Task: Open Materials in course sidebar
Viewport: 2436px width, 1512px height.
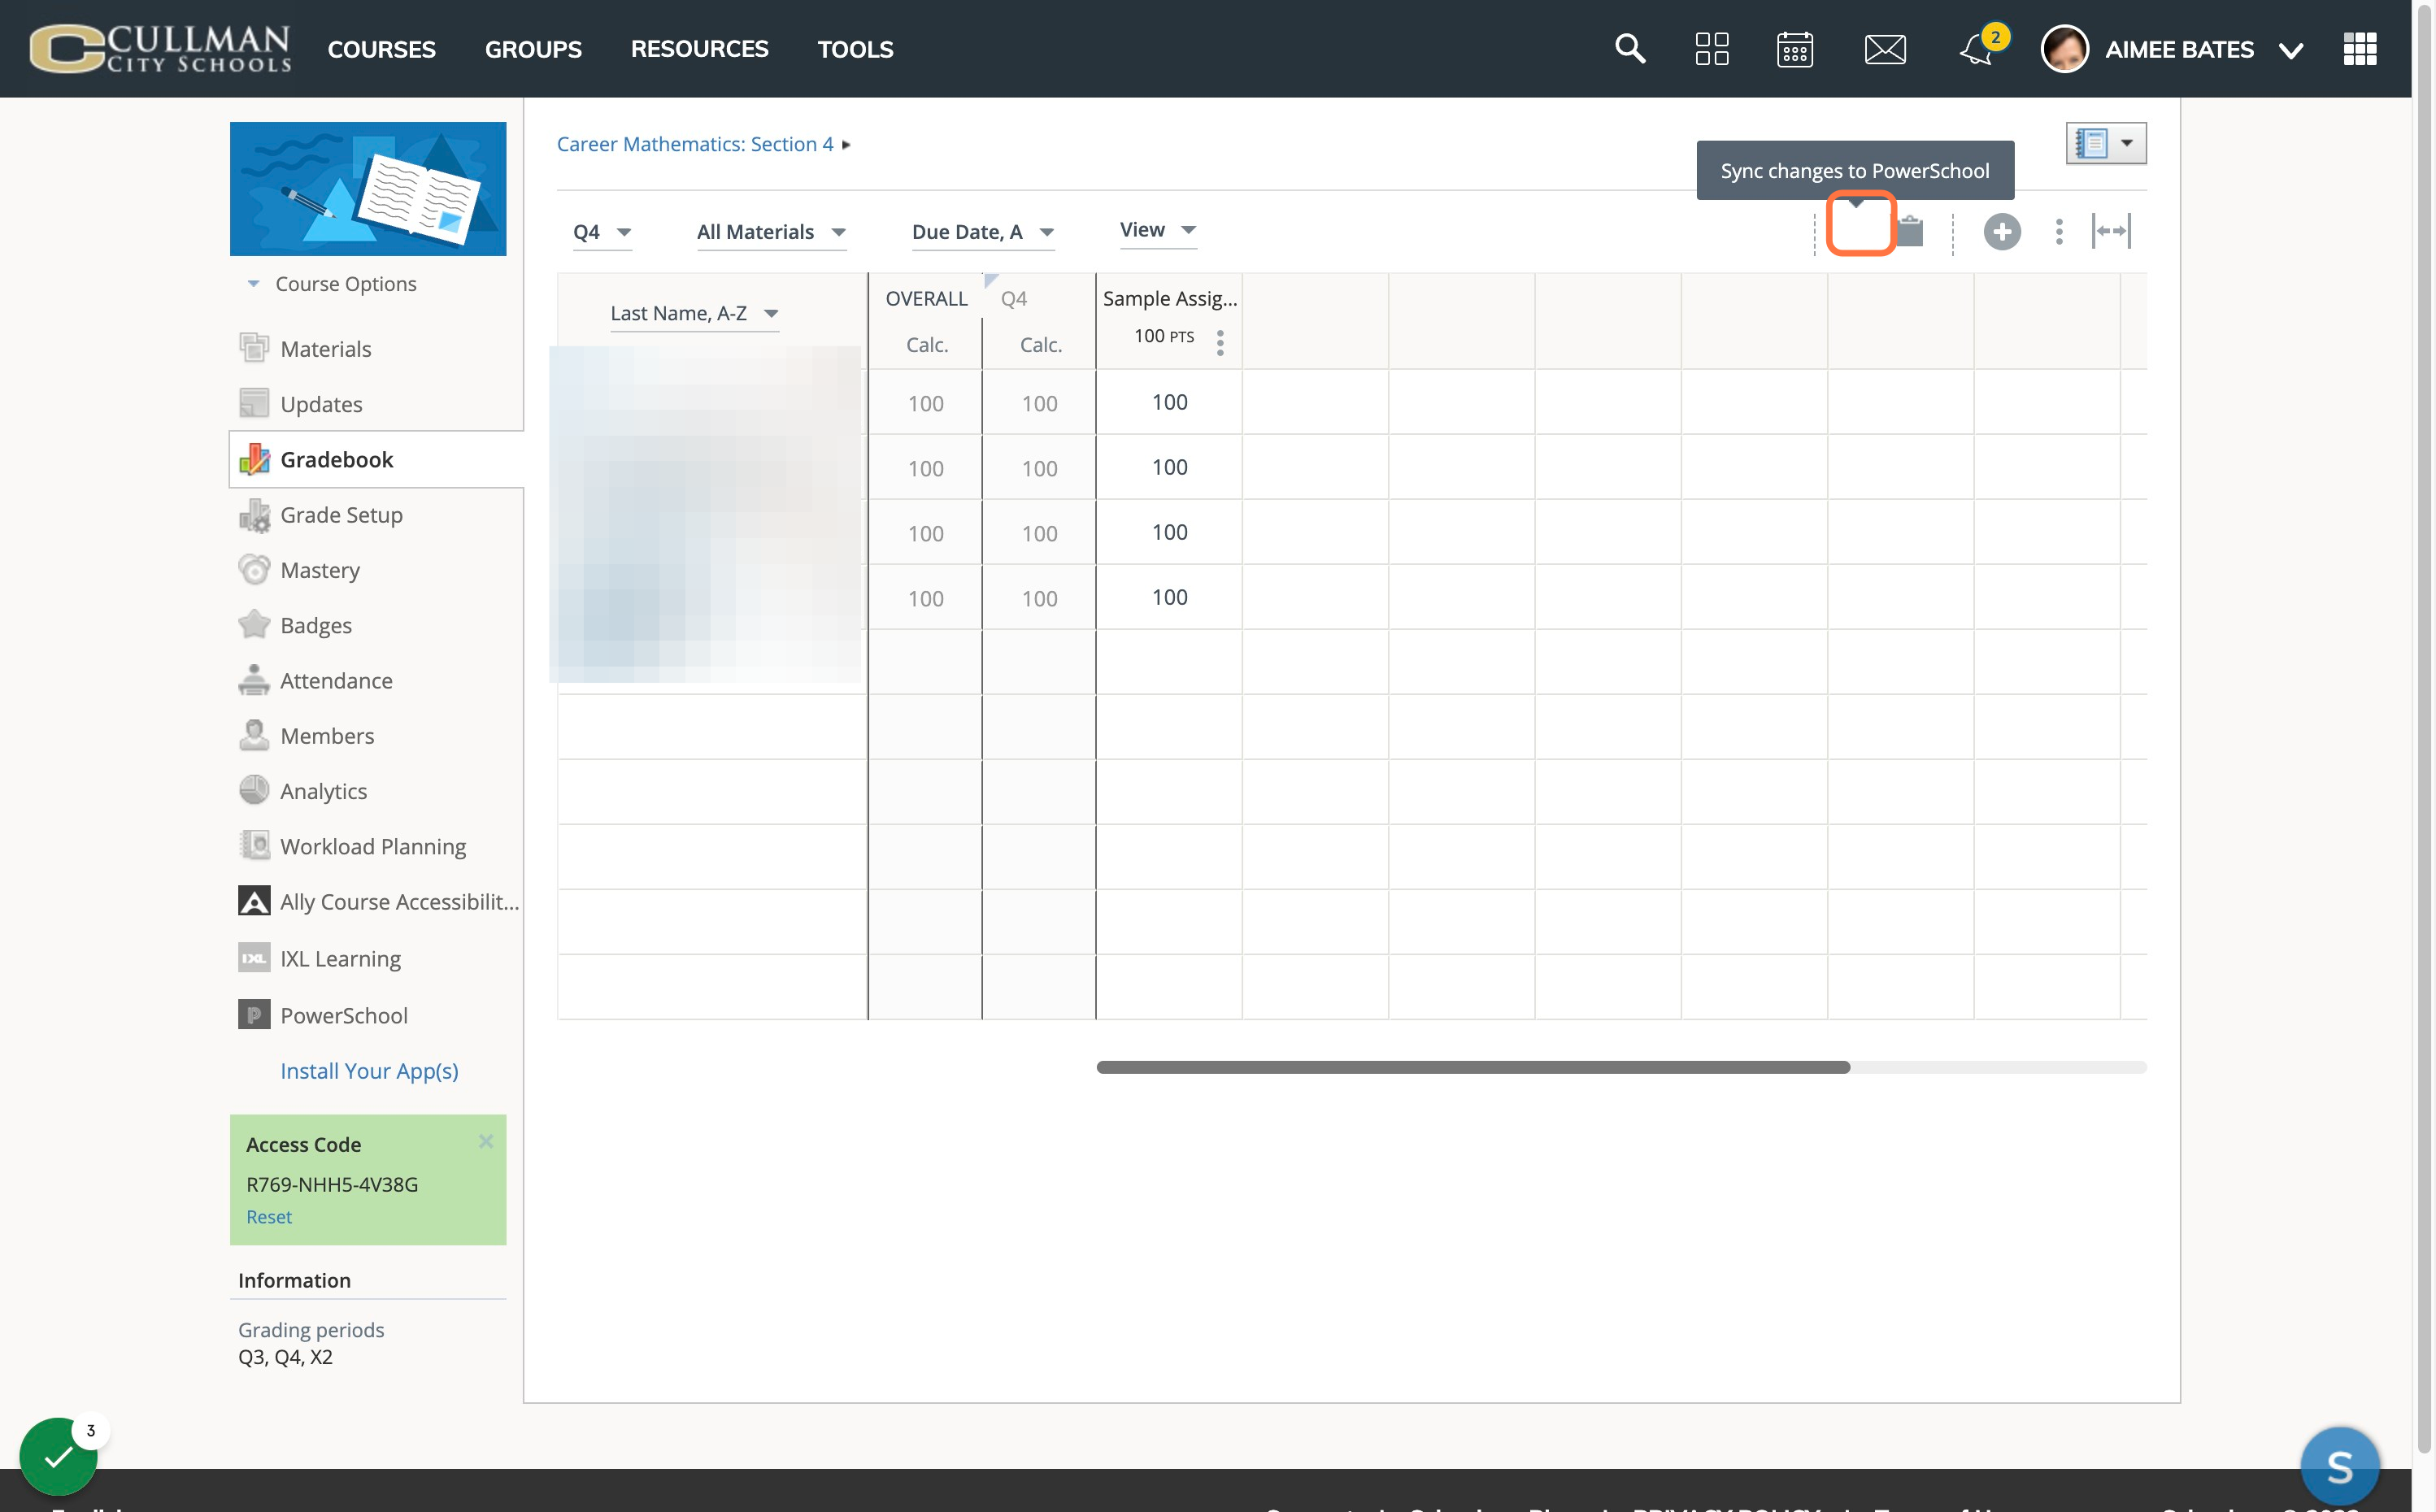Action: point(325,349)
